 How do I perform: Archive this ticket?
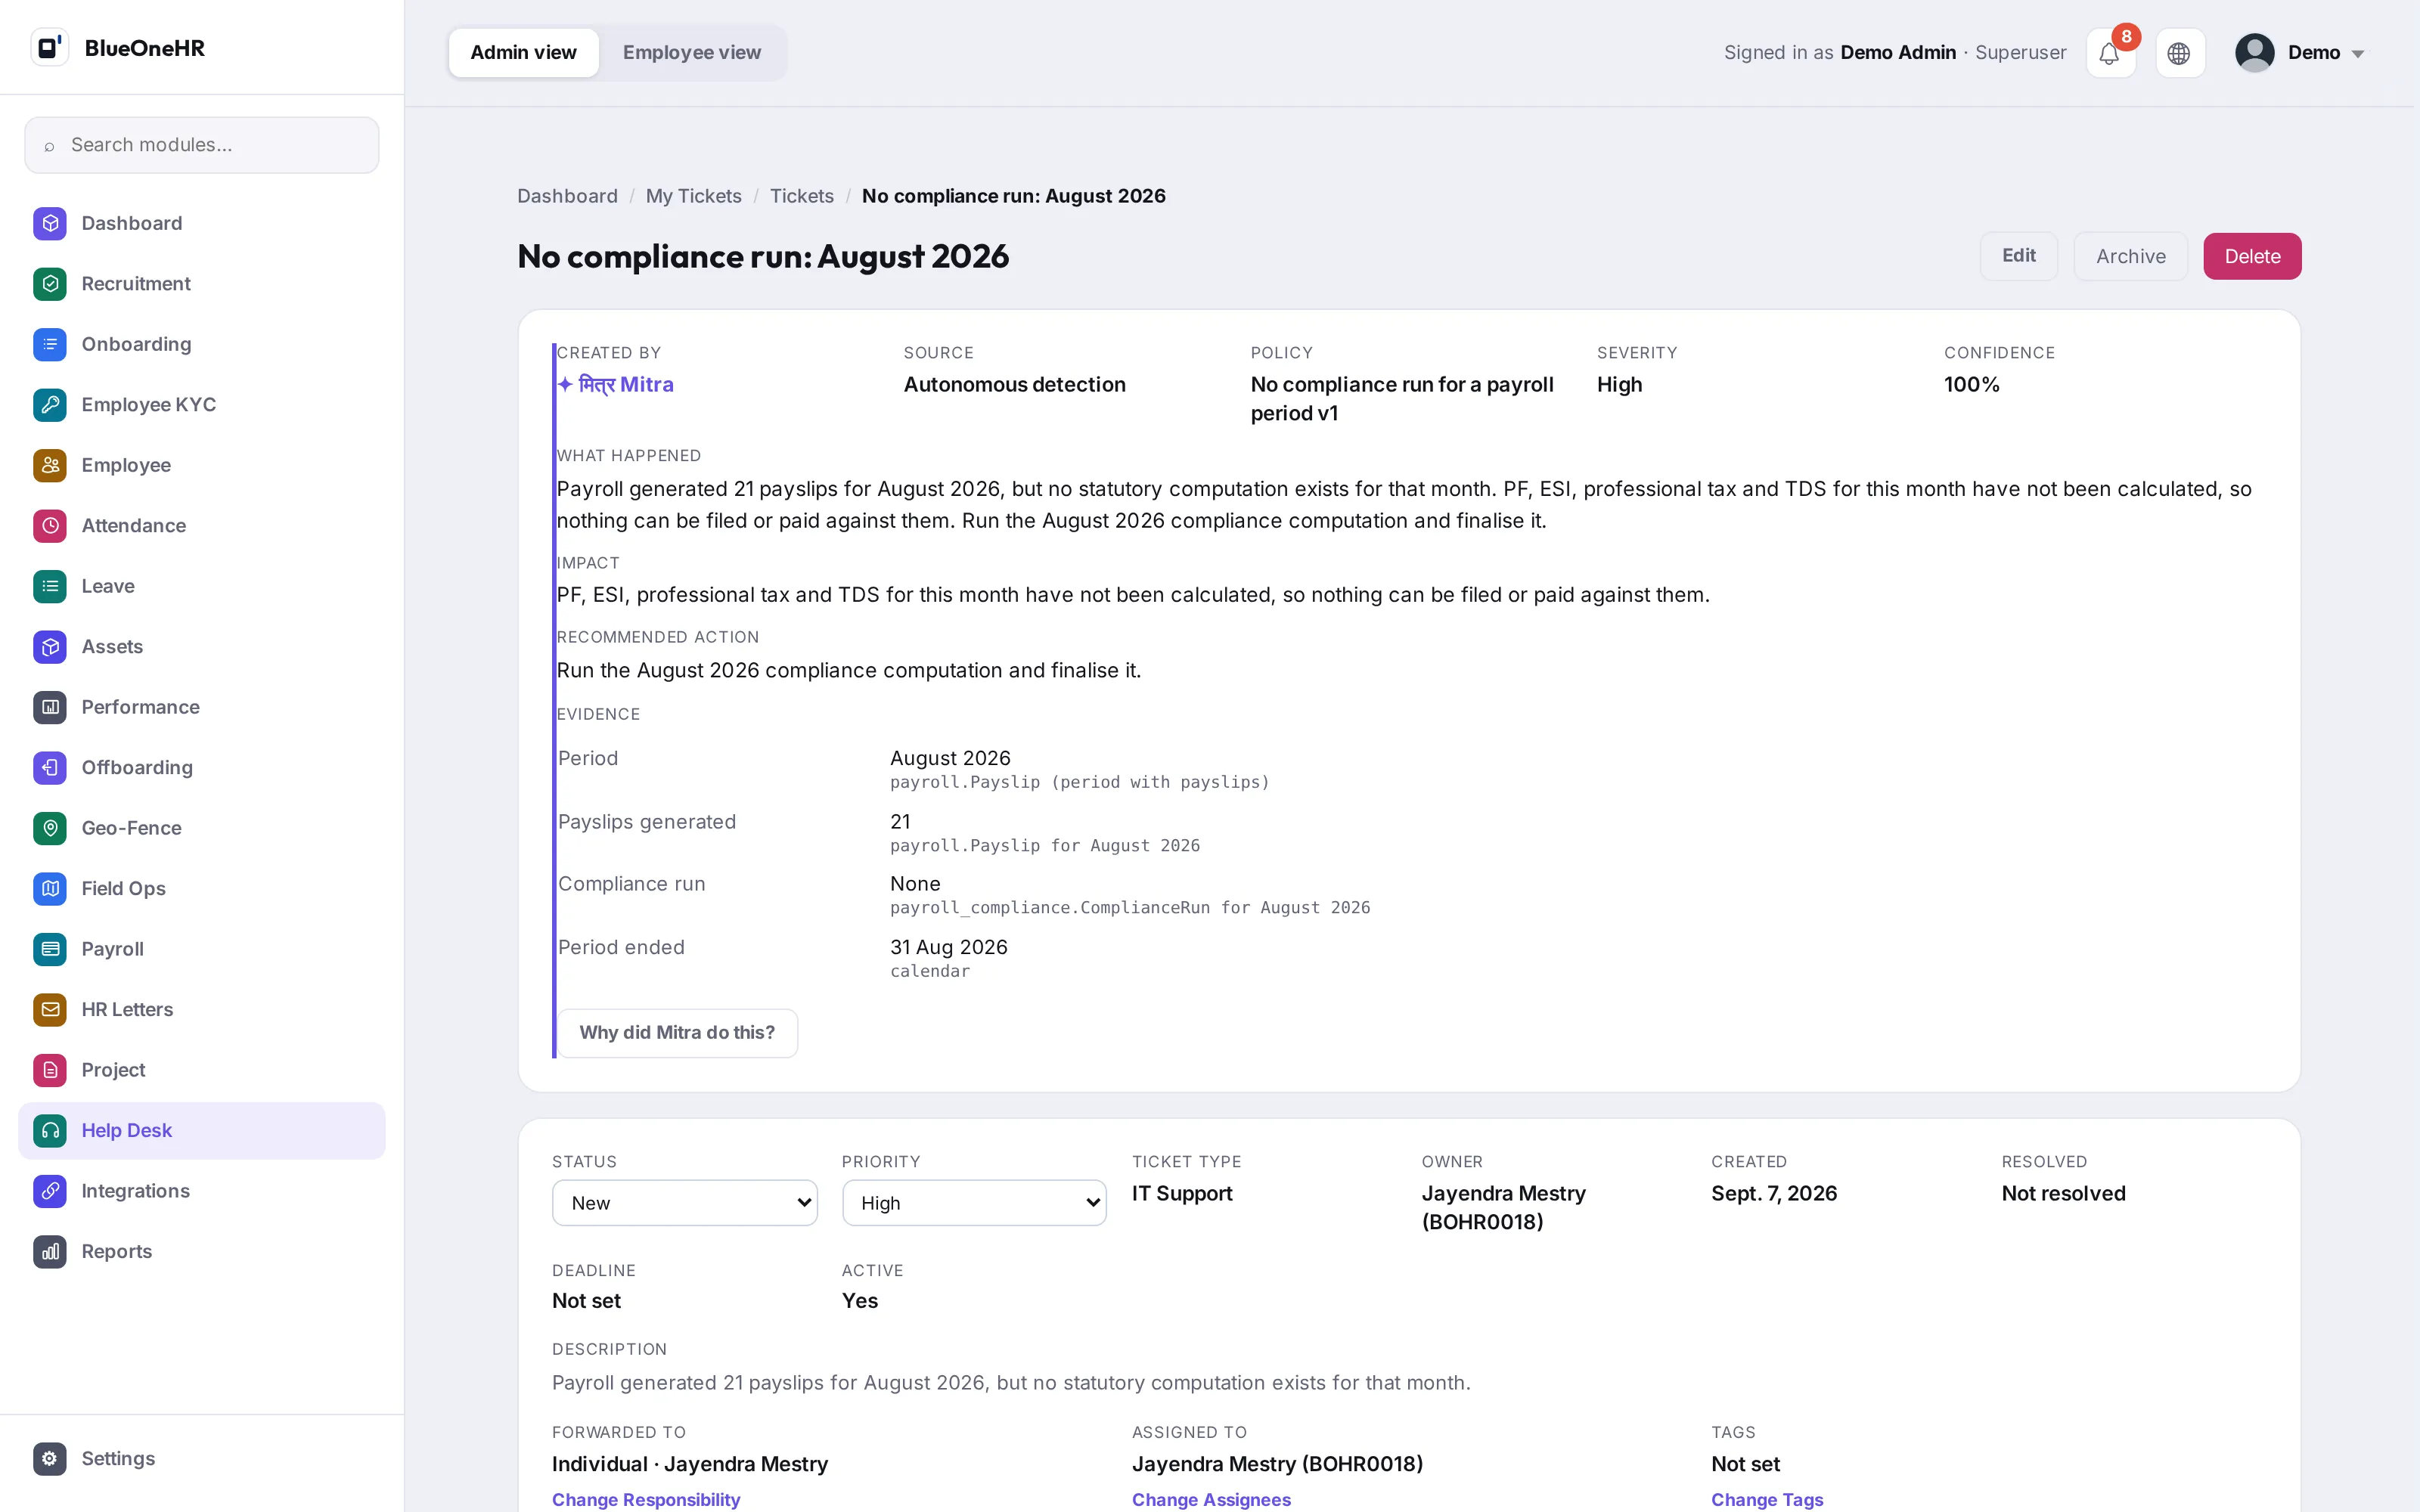2131,257
